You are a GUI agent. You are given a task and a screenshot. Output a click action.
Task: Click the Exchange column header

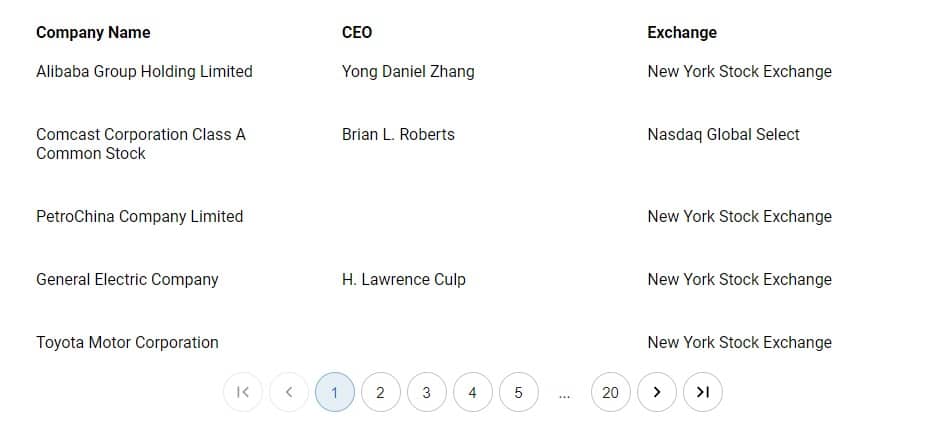coord(682,33)
